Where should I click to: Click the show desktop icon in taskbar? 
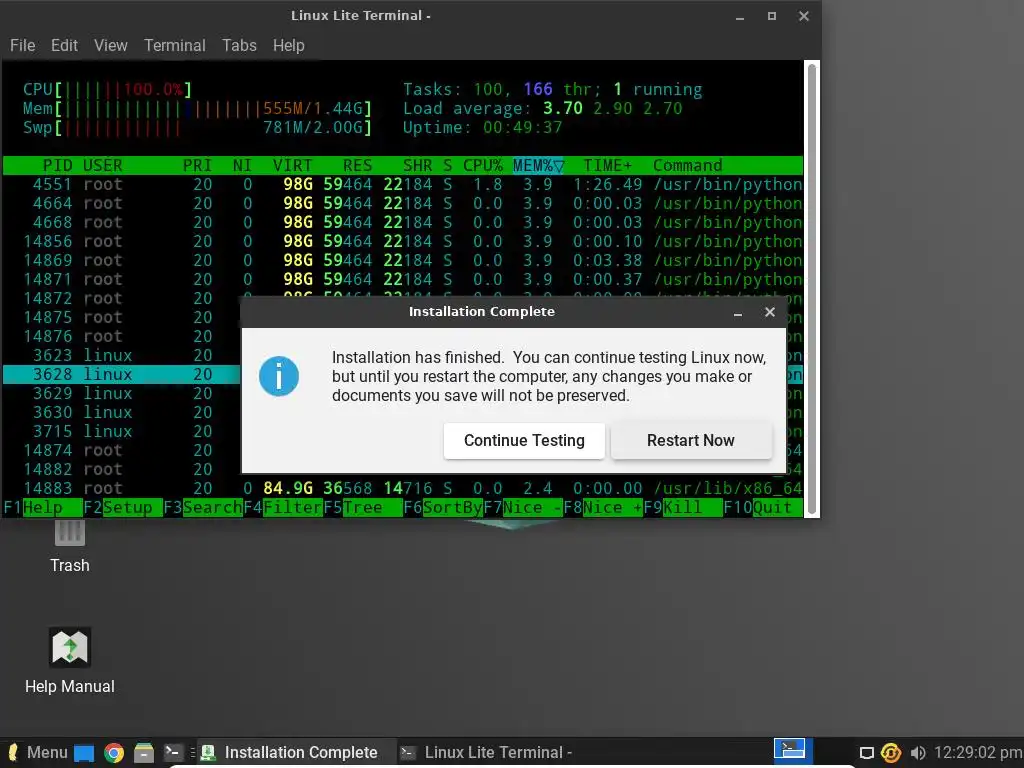point(84,753)
